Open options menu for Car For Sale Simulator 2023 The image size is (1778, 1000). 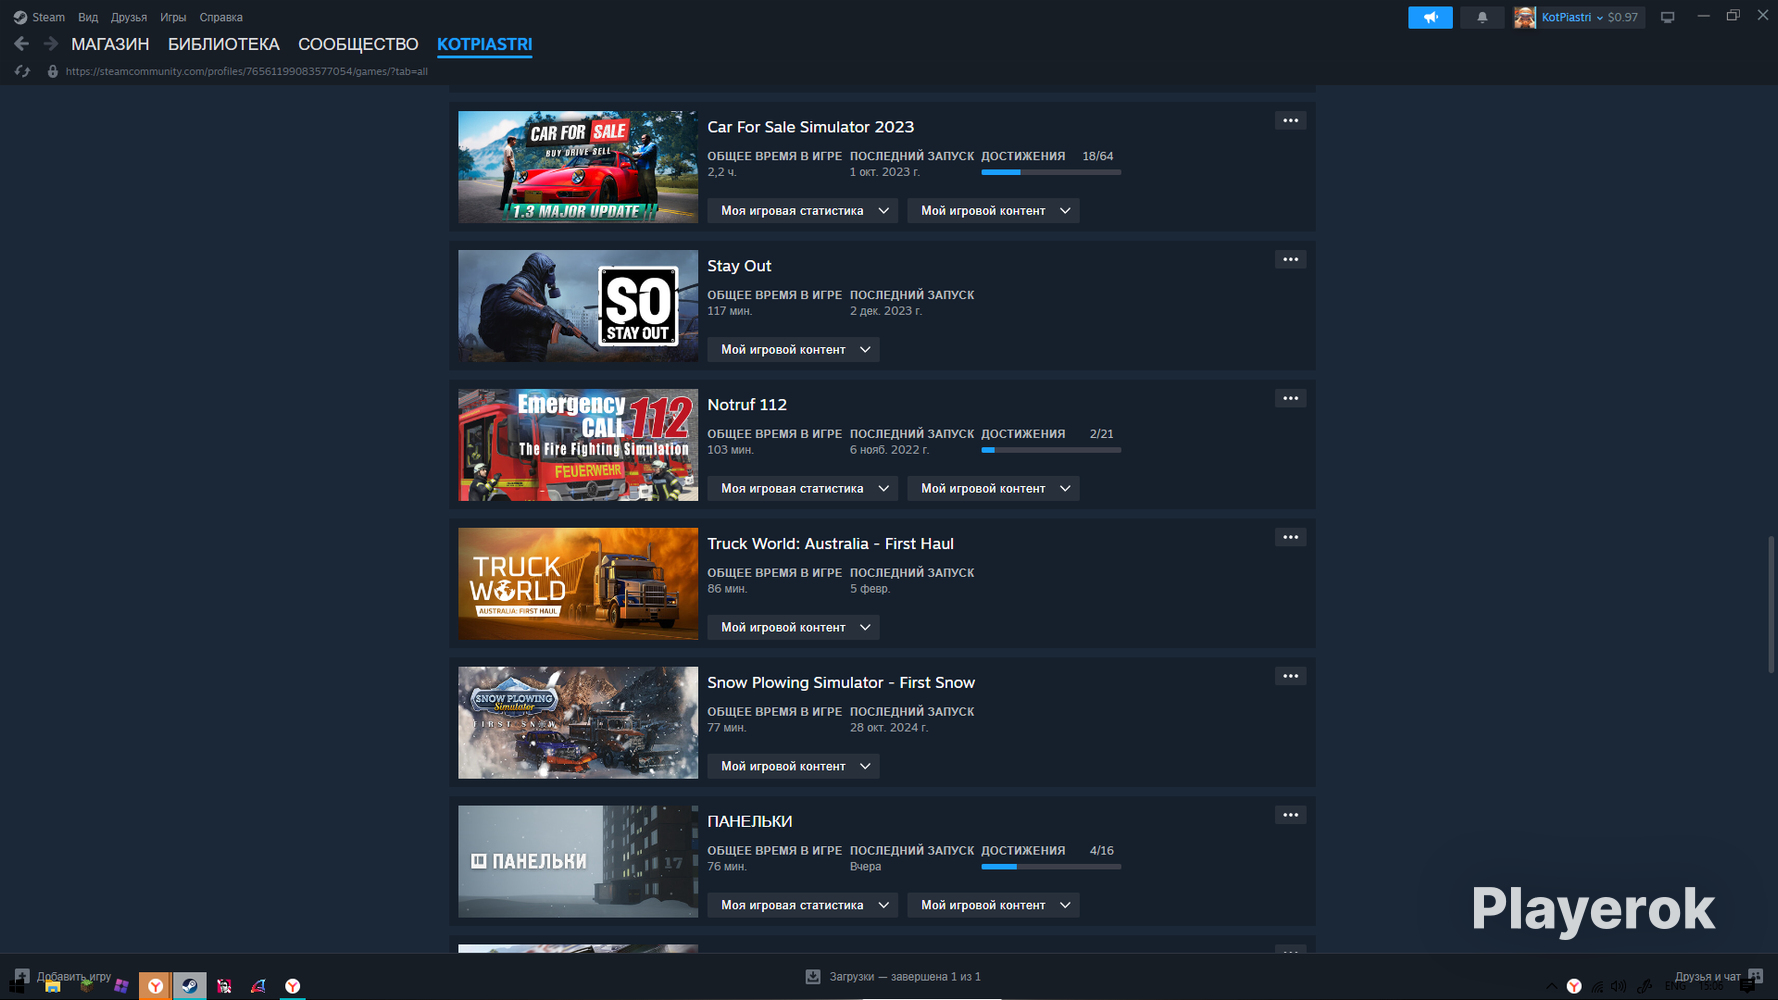tap(1291, 121)
